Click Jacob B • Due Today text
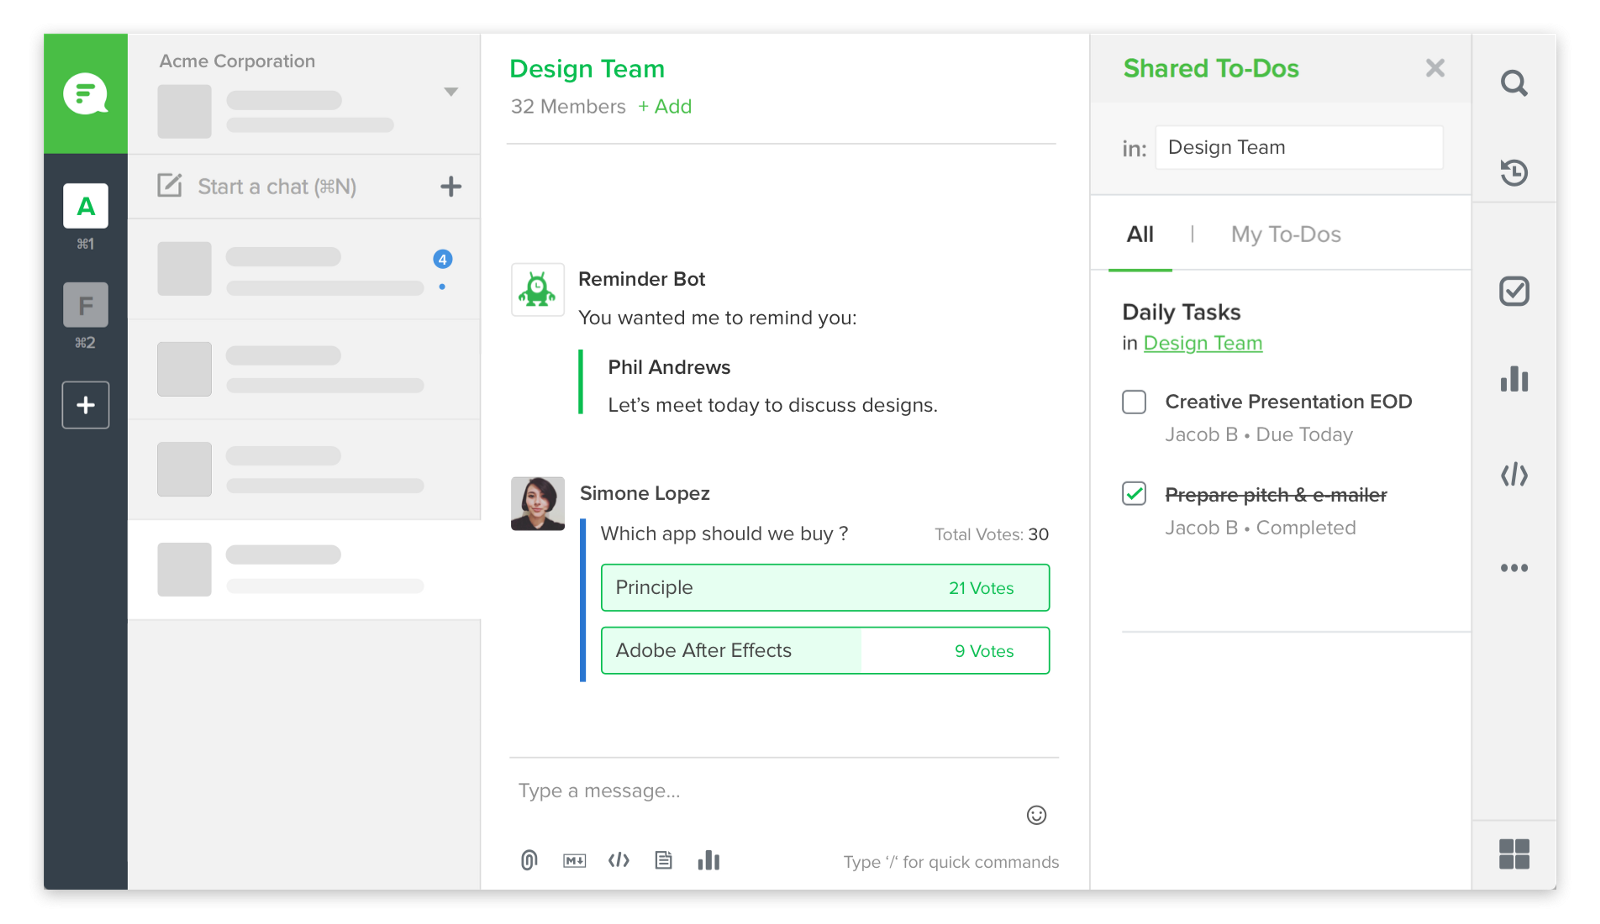 click(x=1259, y=434)
